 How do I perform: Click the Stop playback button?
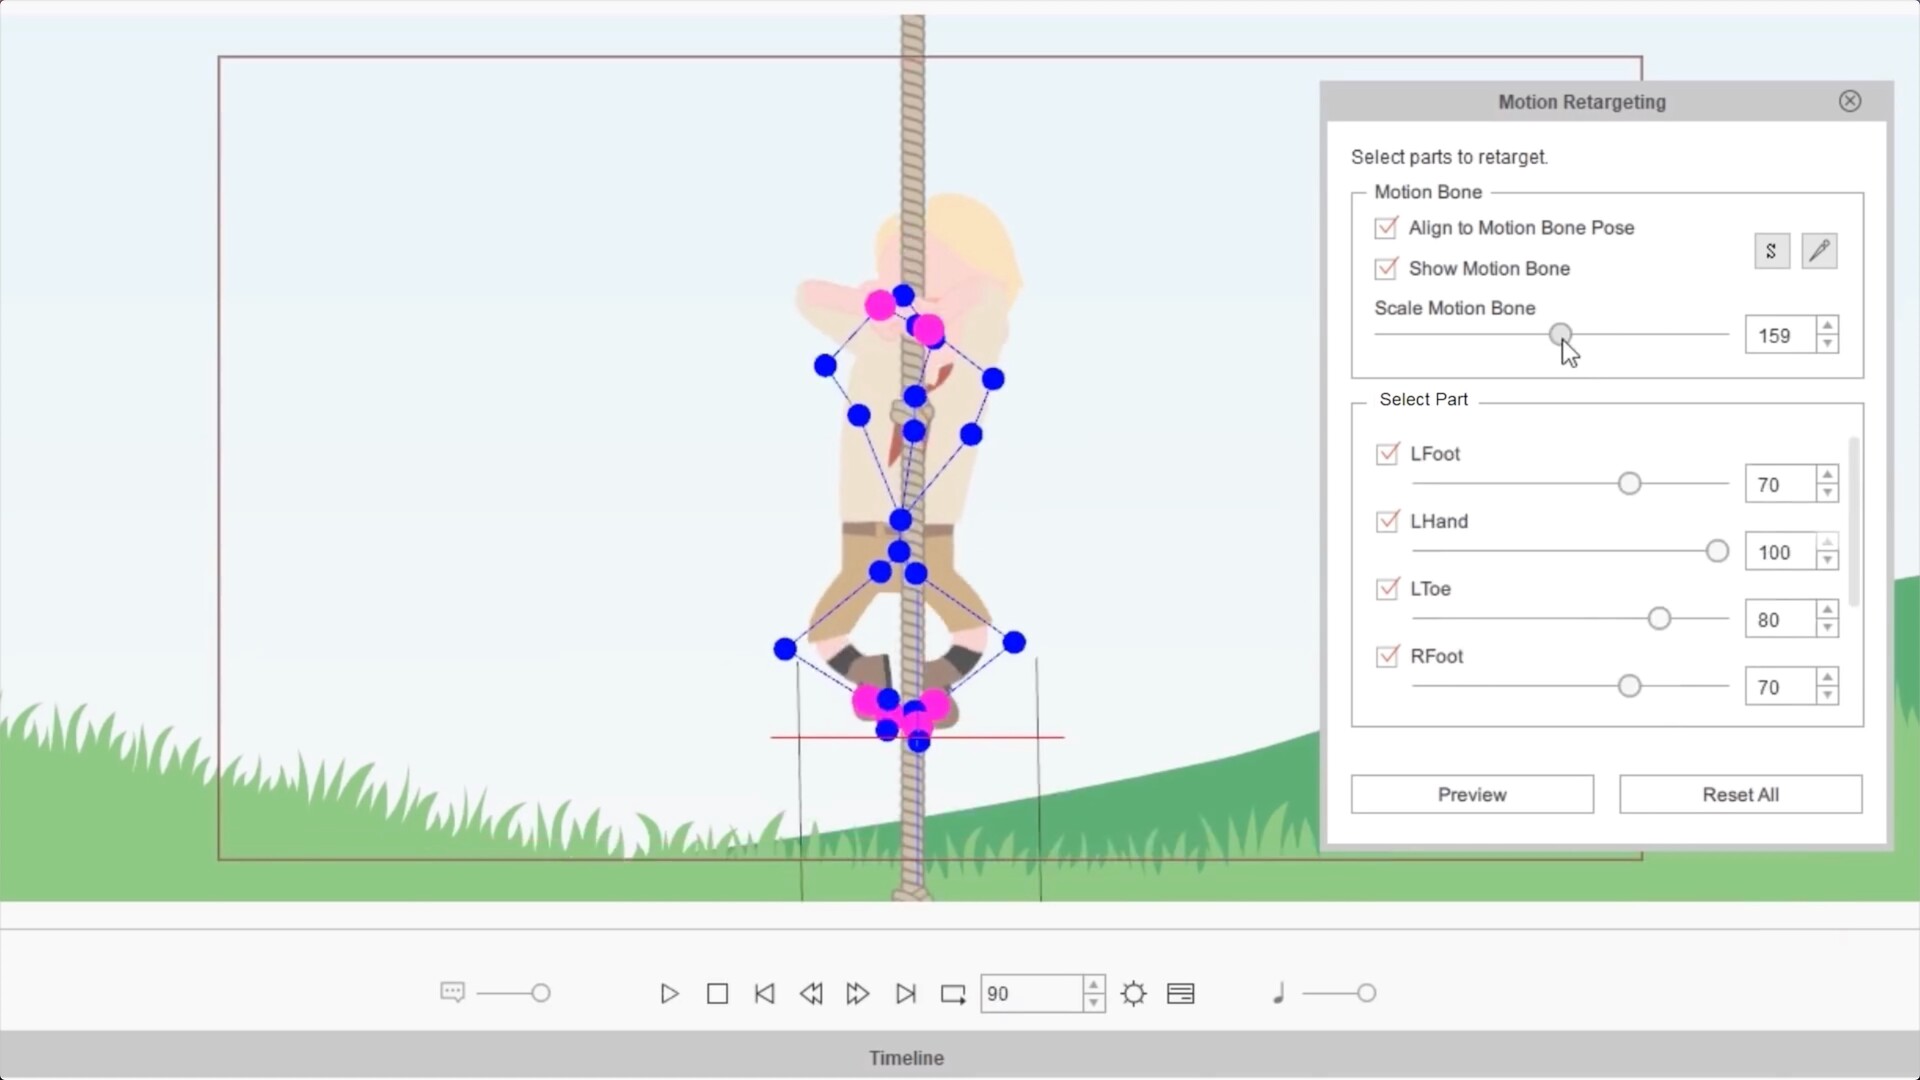click(x=717, y=993)
